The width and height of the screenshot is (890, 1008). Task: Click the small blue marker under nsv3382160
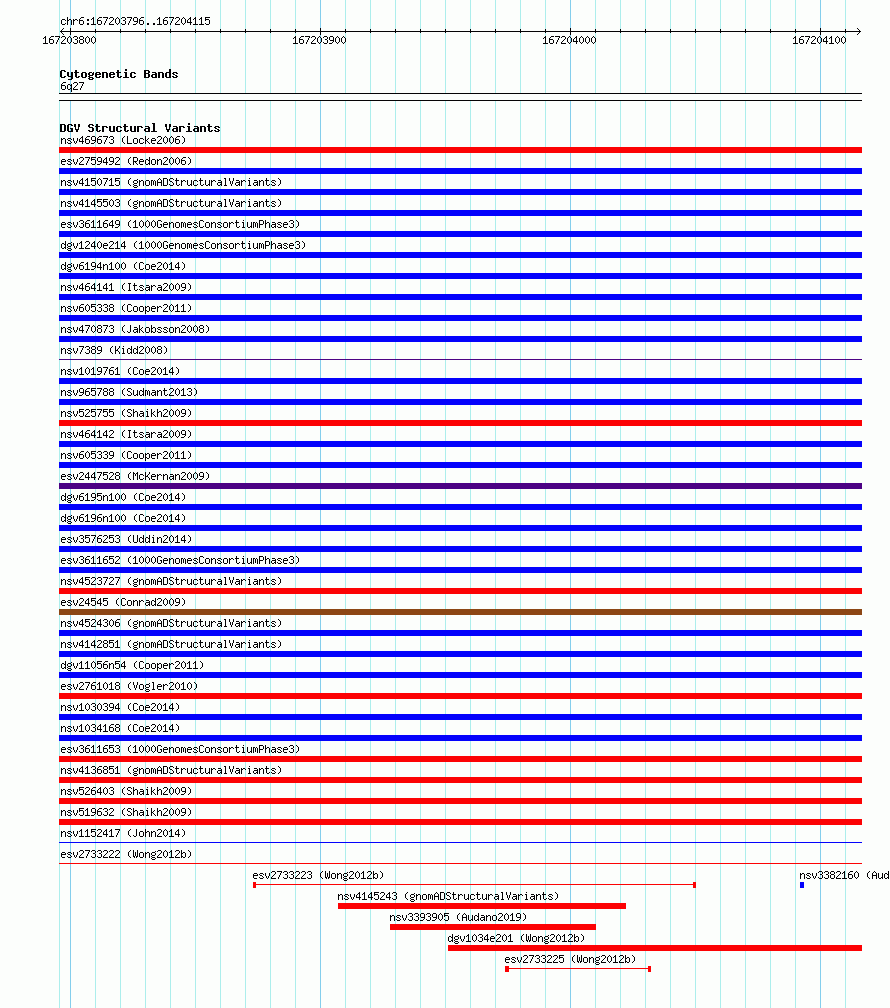802,885
